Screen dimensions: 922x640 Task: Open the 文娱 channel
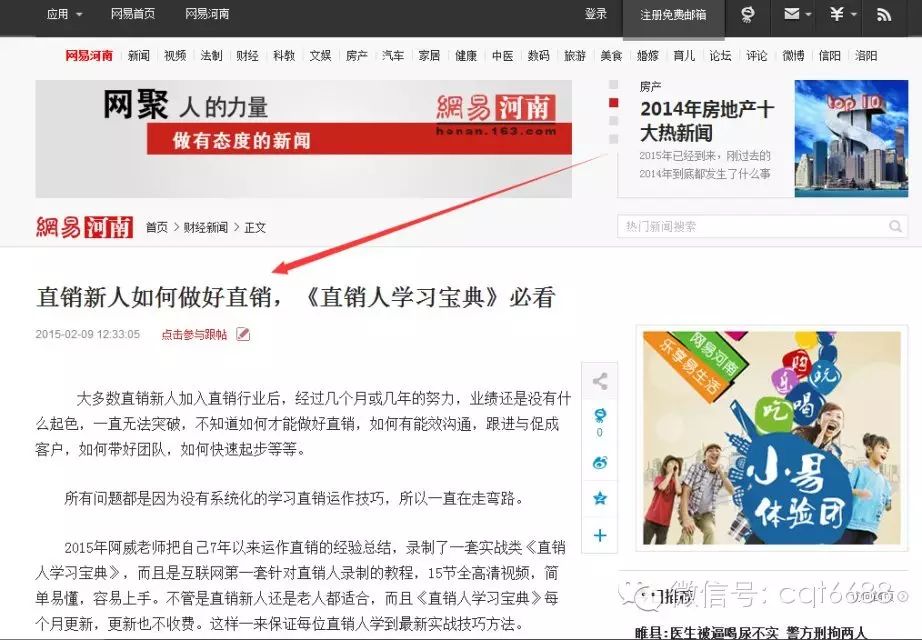pyautogui.click(x=320, y=56)
